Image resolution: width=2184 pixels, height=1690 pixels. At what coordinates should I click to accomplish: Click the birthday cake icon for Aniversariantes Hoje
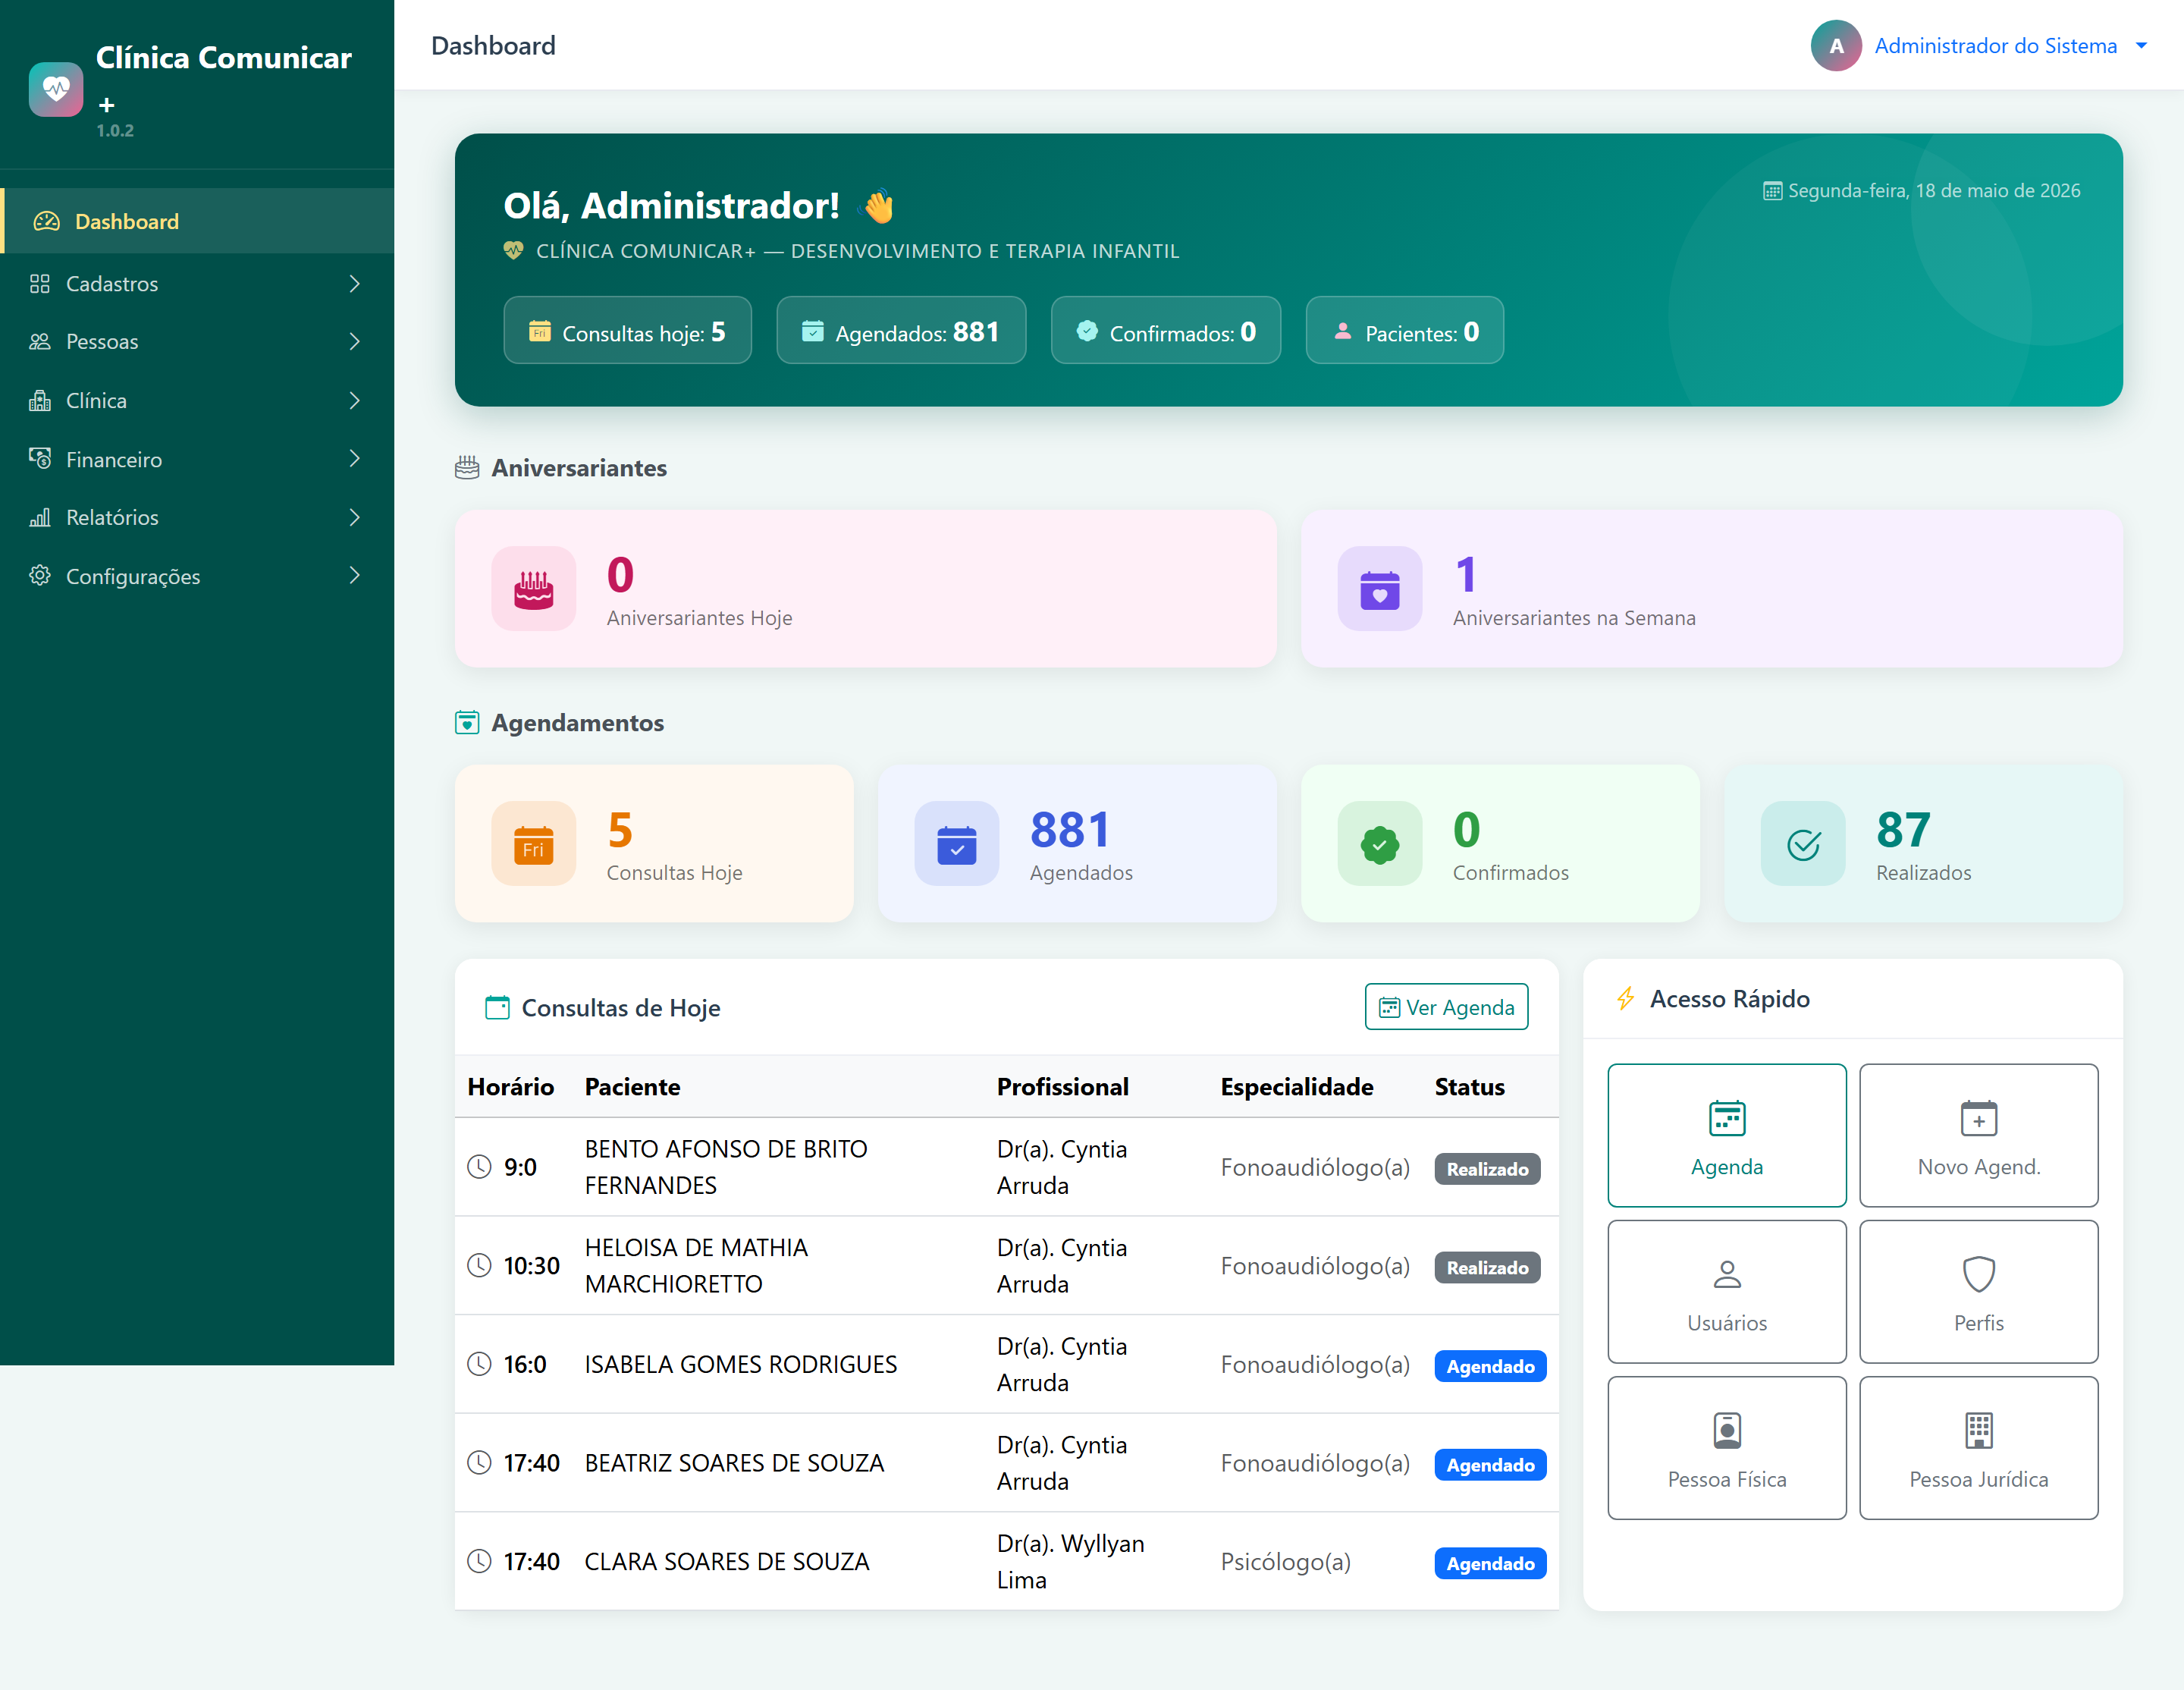[x=534, y=589]
